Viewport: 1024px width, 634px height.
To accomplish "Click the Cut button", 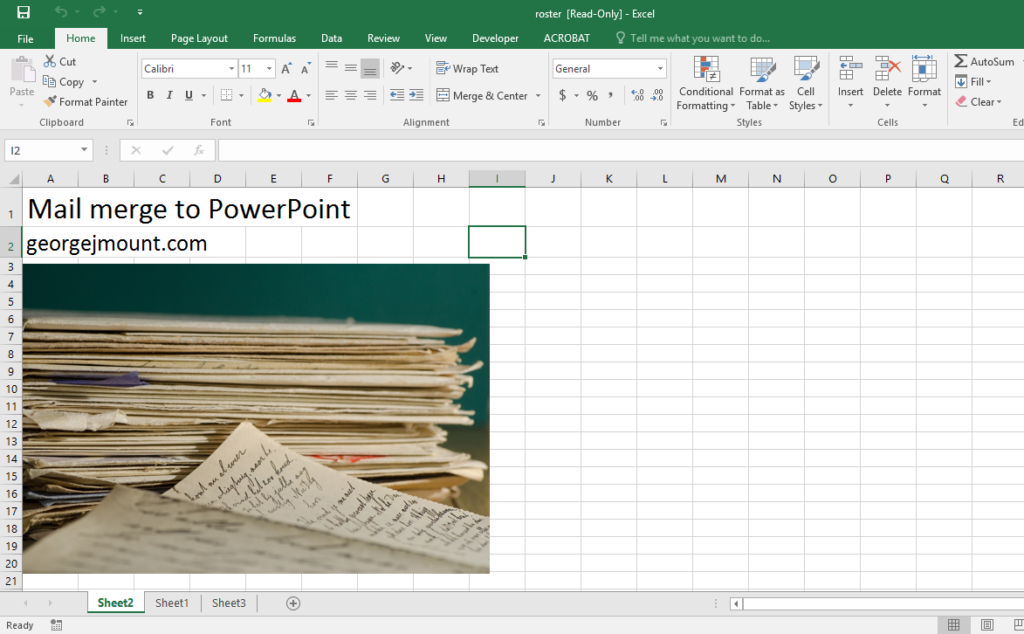I will (60, 62).
